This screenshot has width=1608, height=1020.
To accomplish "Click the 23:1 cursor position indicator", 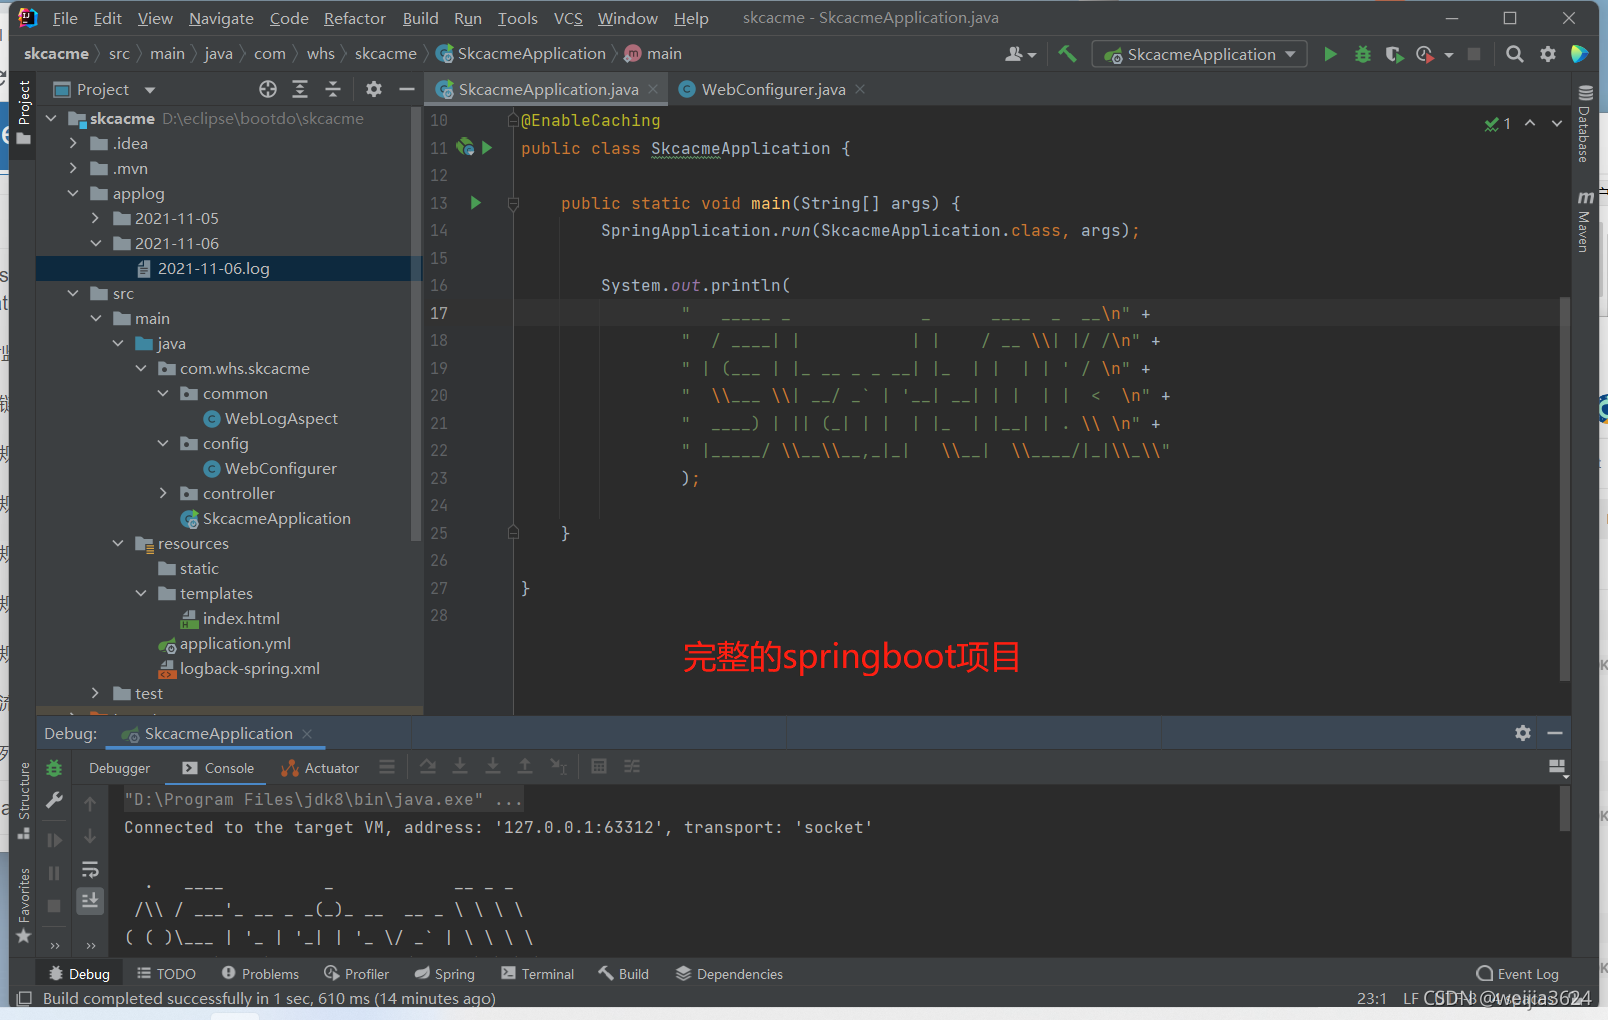I will [x=1372, y=998].
